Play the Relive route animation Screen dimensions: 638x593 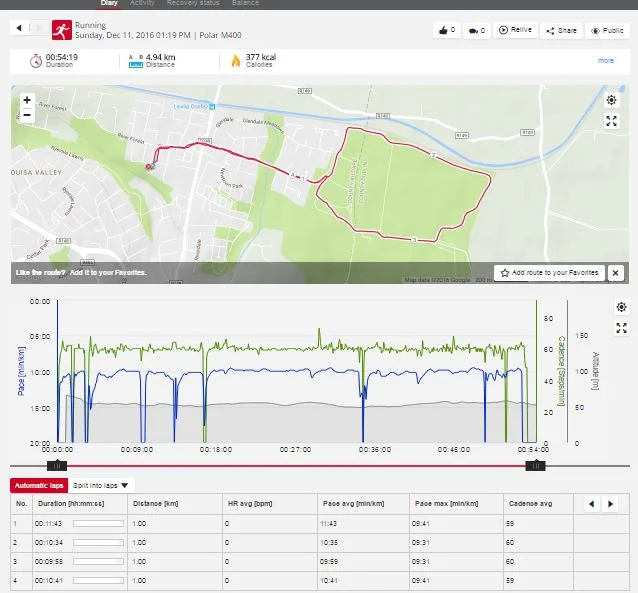(515, 30)
